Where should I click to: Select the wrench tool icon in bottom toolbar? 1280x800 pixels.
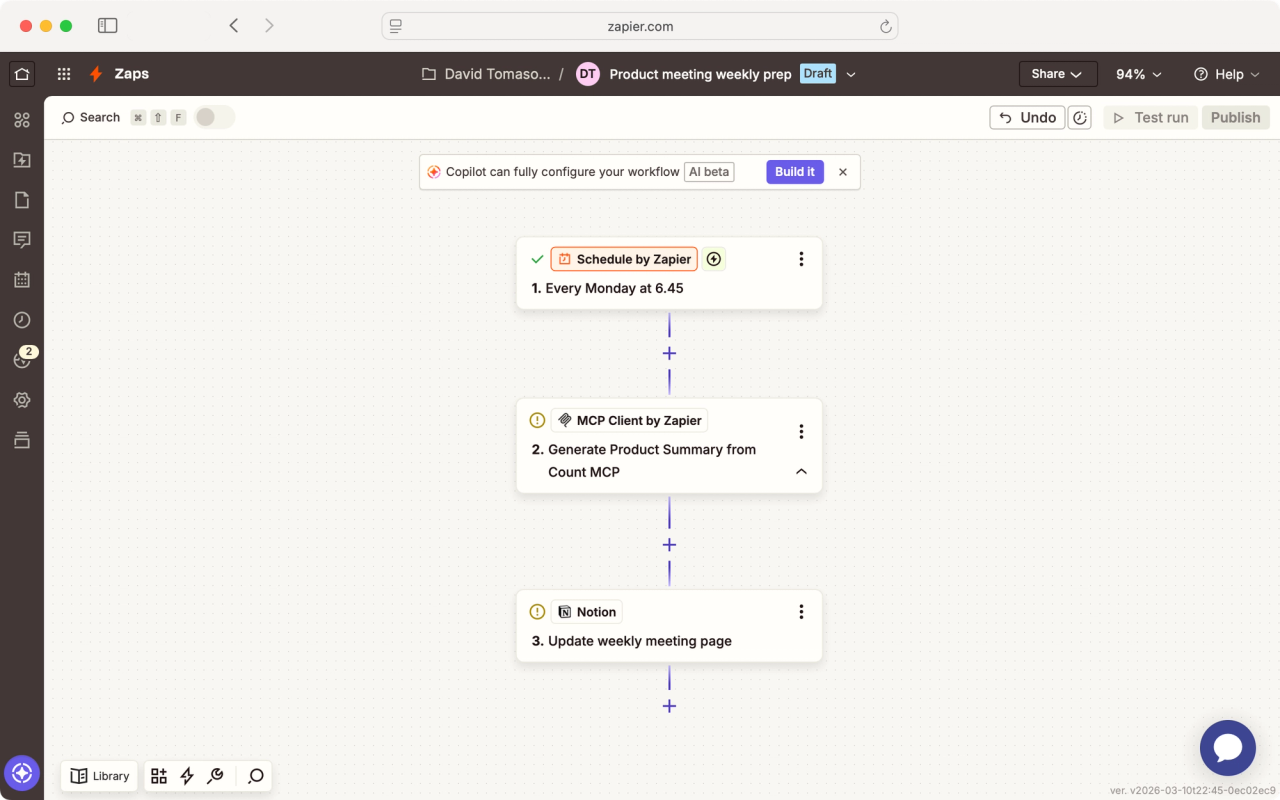(215, 775)
